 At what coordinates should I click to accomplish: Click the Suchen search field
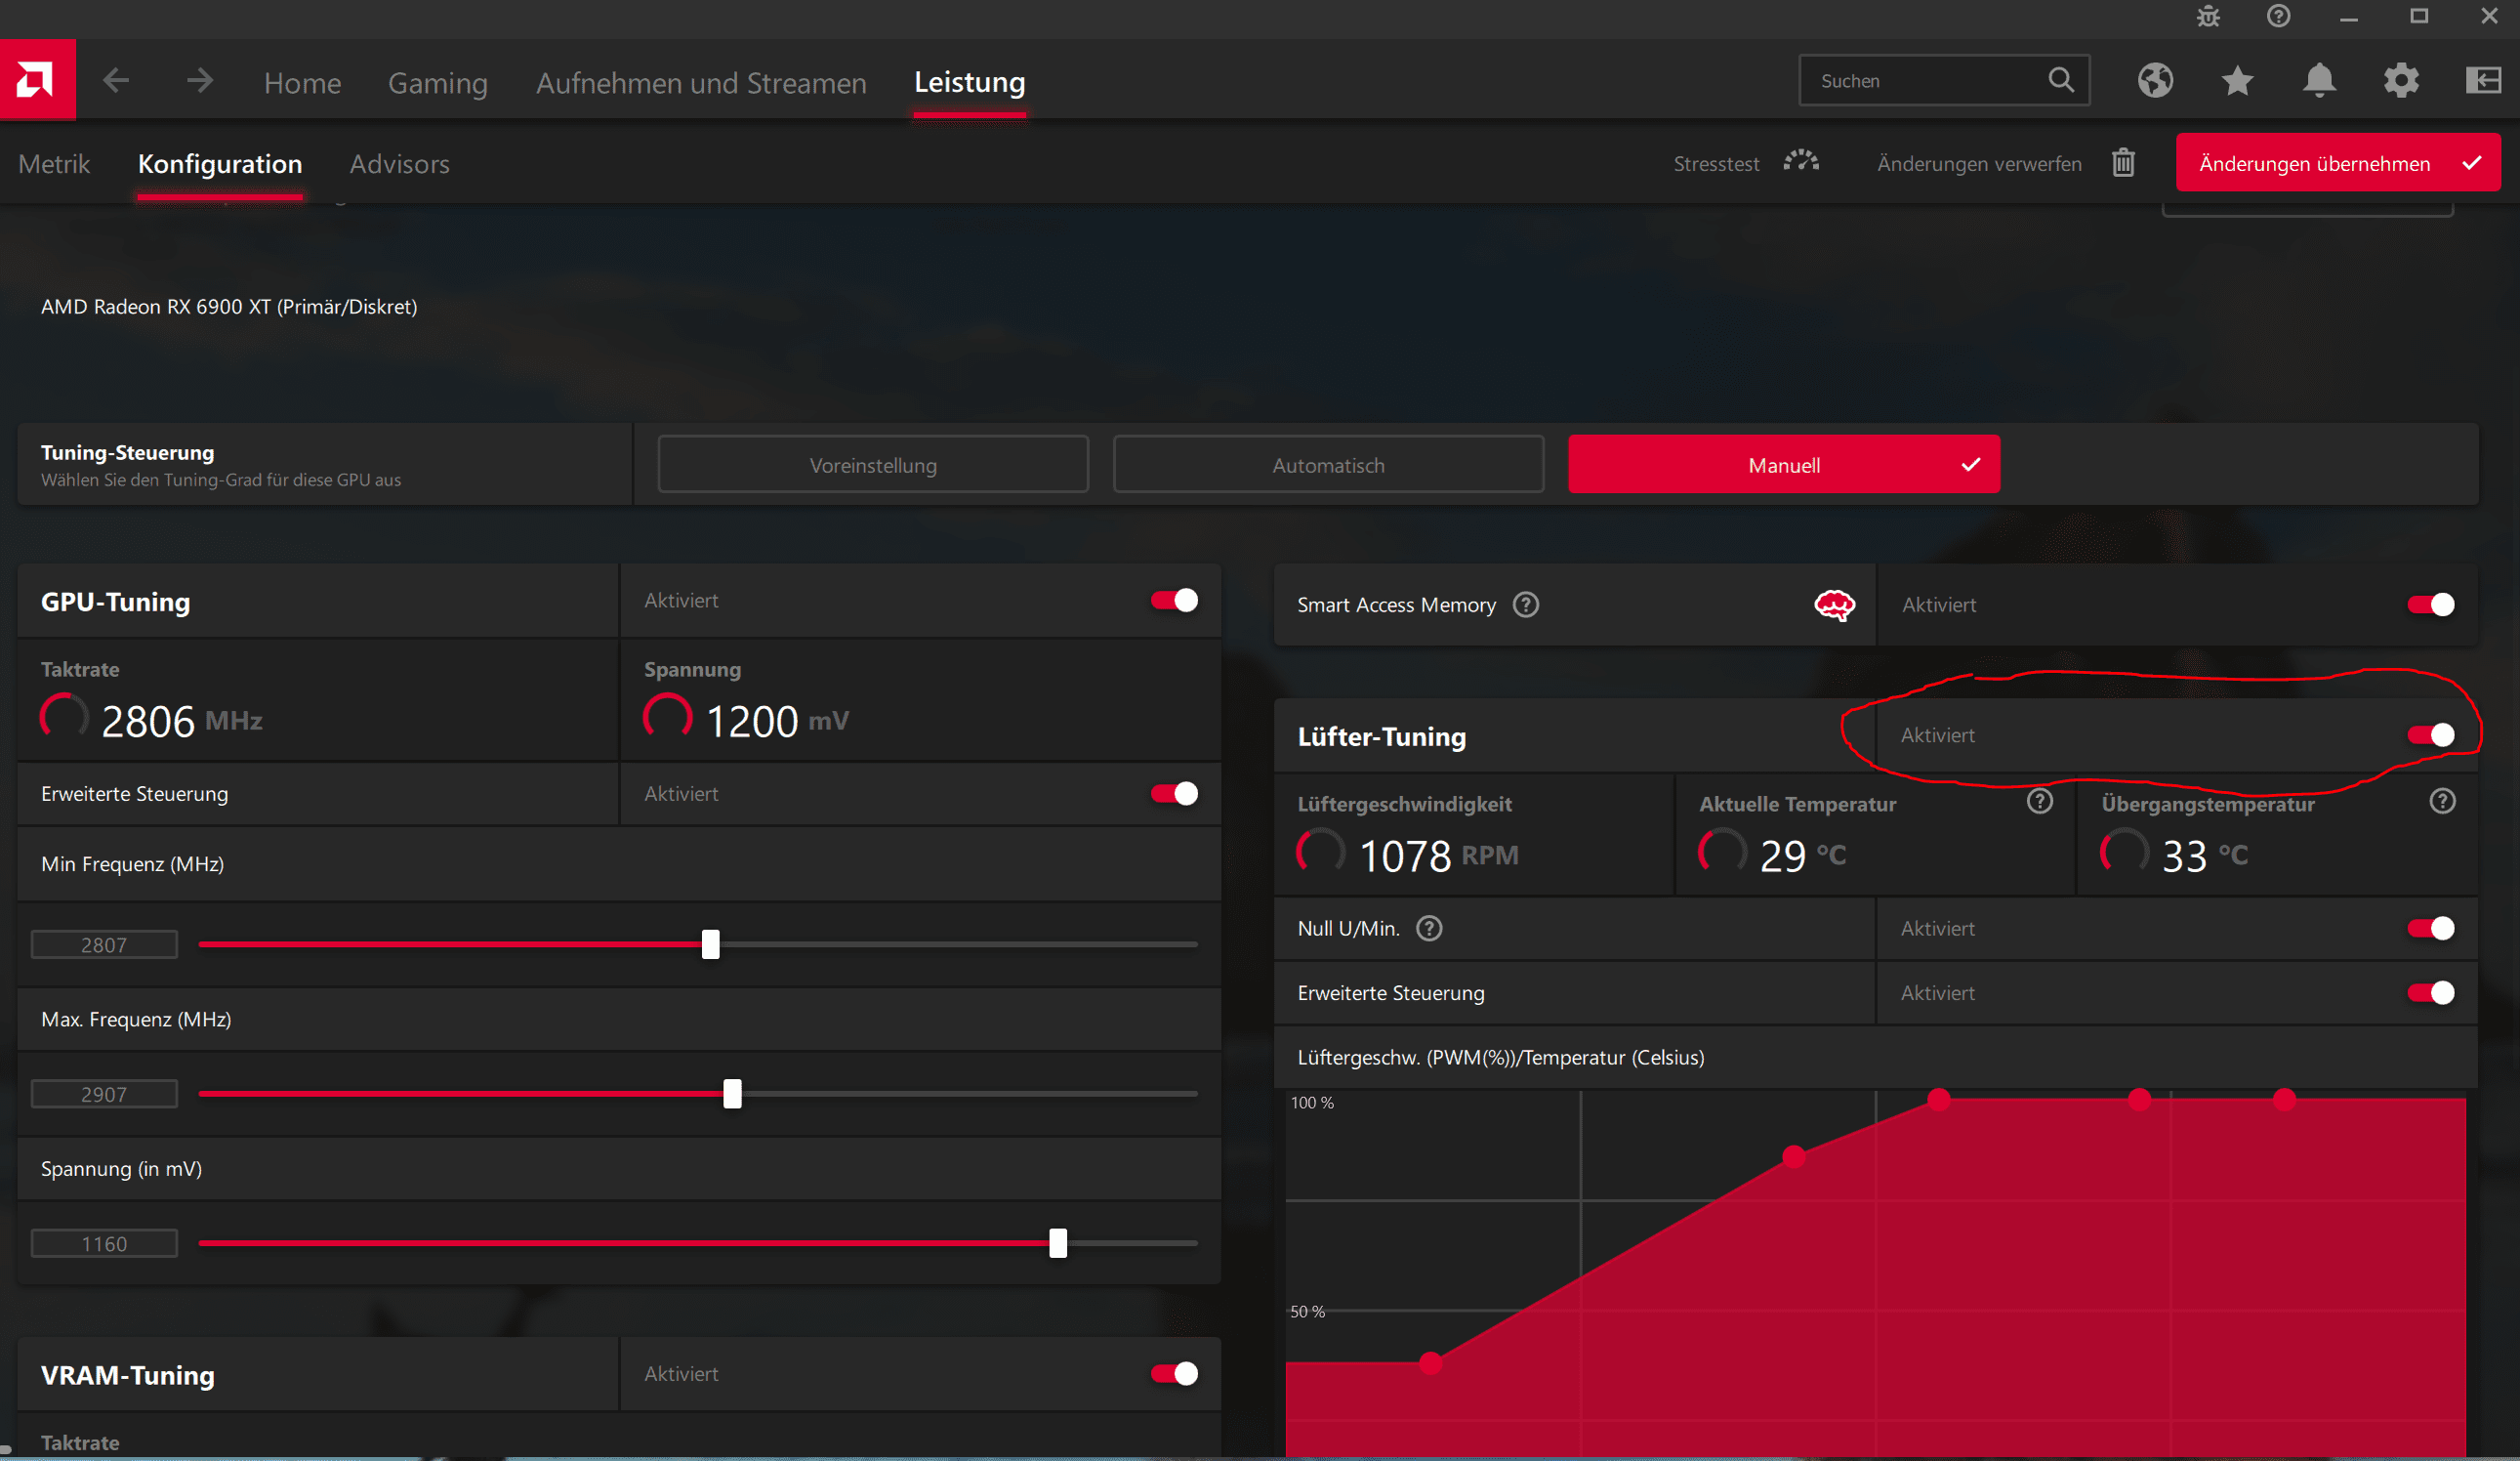(x=1943, y=80)
